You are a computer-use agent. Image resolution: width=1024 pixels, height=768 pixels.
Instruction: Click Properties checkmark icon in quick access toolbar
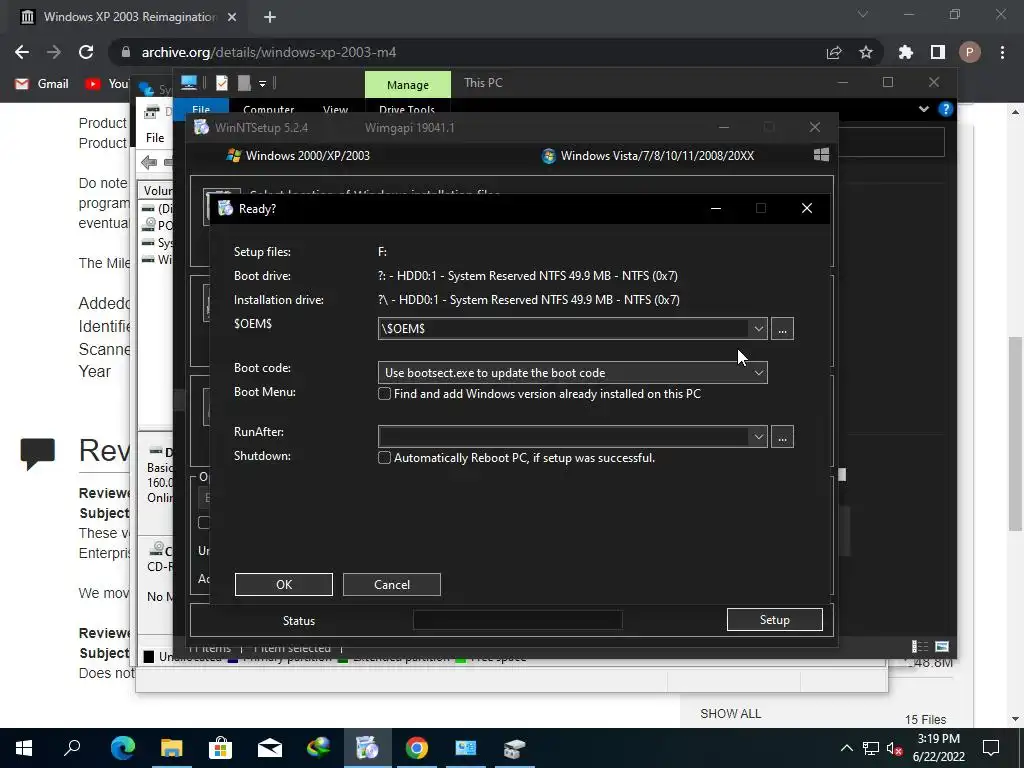click(222, 83)
